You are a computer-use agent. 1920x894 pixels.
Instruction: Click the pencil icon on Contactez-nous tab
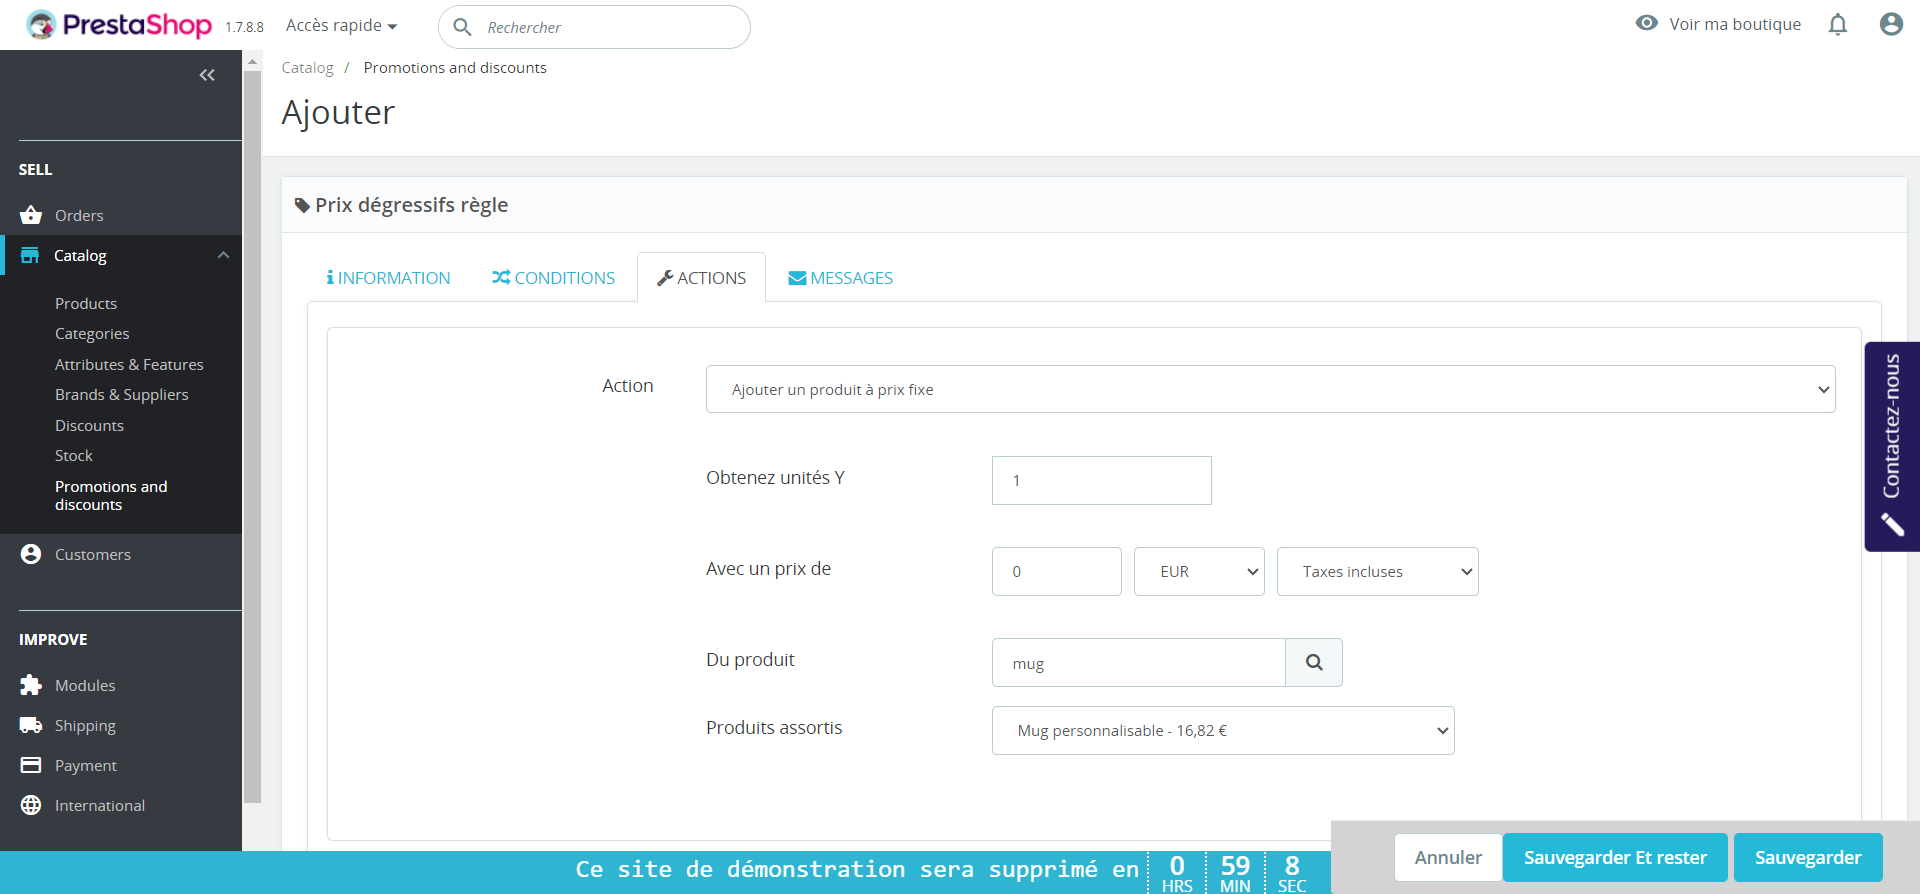pos(1892,525)
